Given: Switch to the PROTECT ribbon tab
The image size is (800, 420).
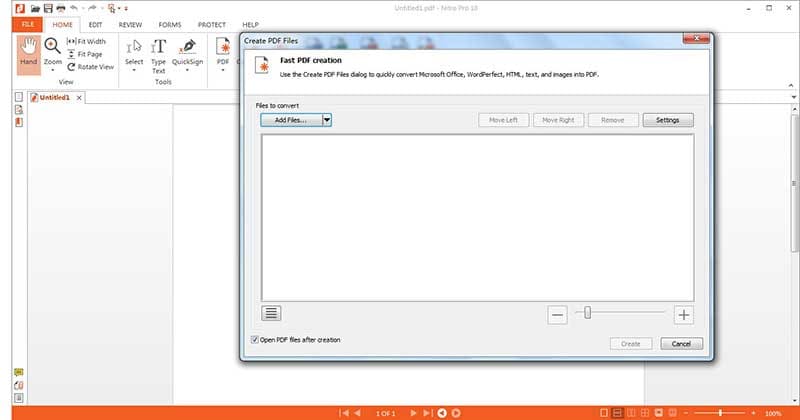Looking at the screenshot, I should coord(212,24).
